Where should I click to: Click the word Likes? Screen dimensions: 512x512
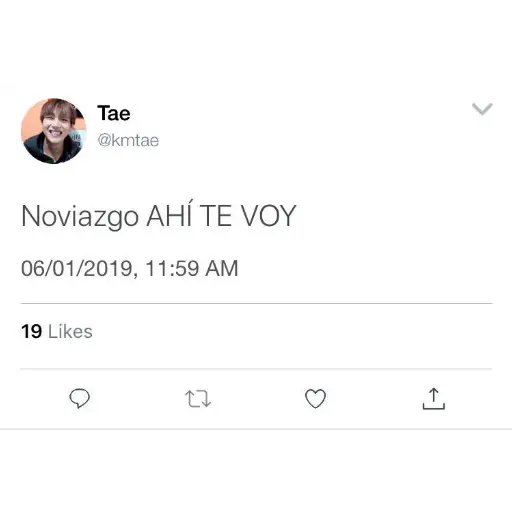[70, 331]
